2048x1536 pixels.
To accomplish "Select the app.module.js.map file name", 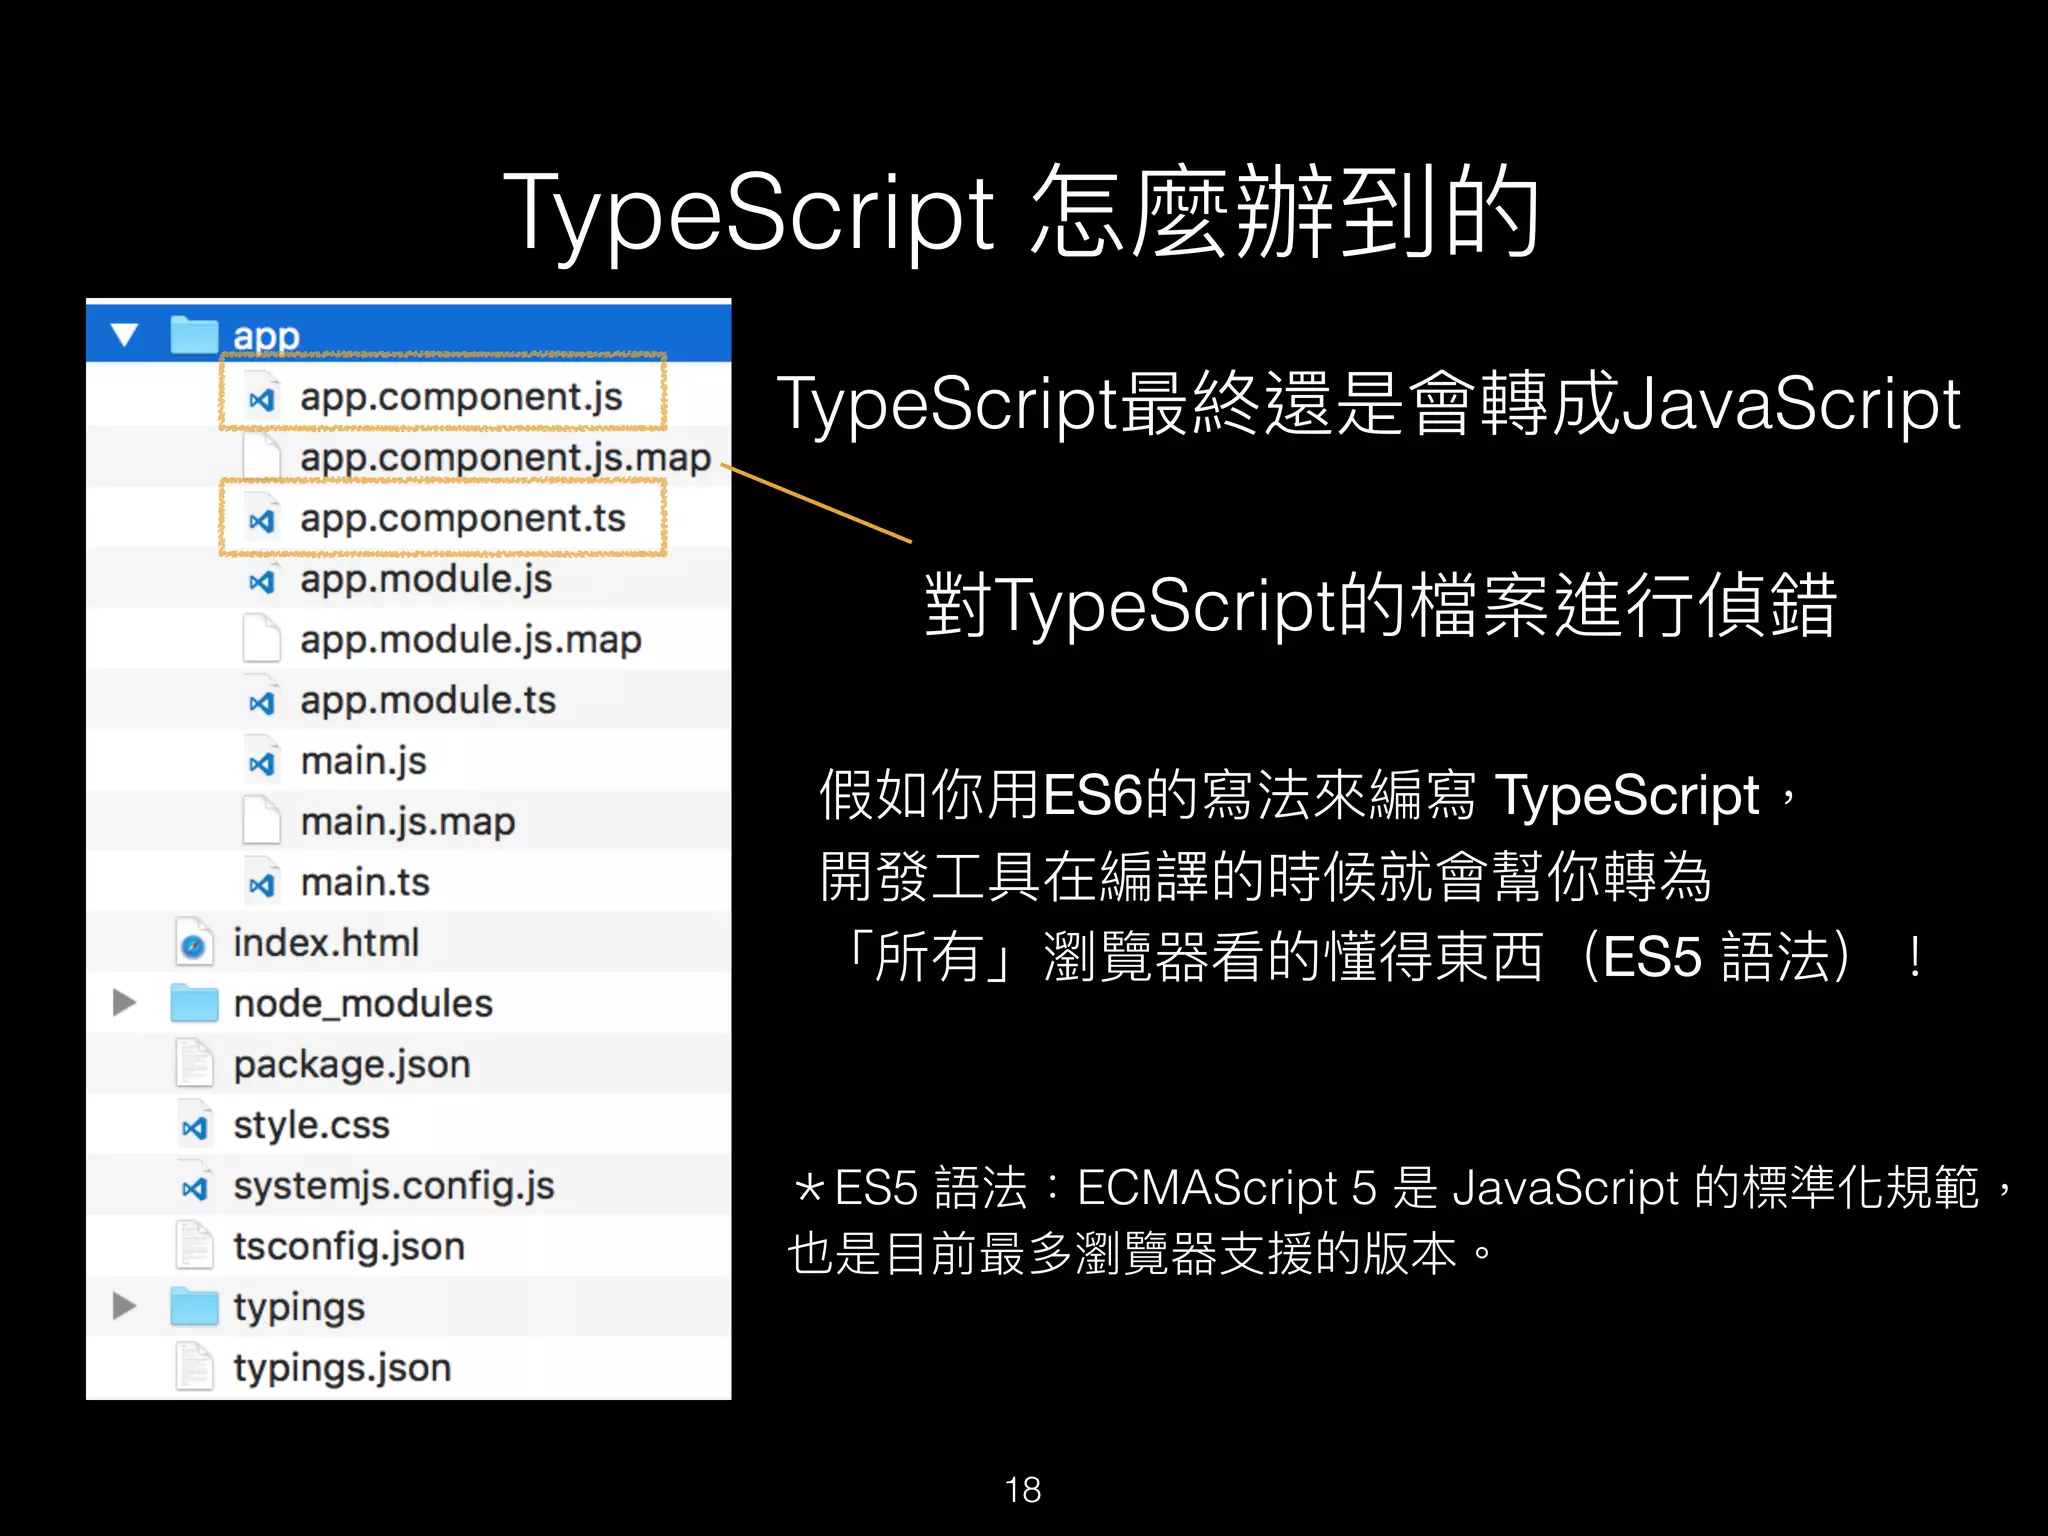I will (470, 640).
